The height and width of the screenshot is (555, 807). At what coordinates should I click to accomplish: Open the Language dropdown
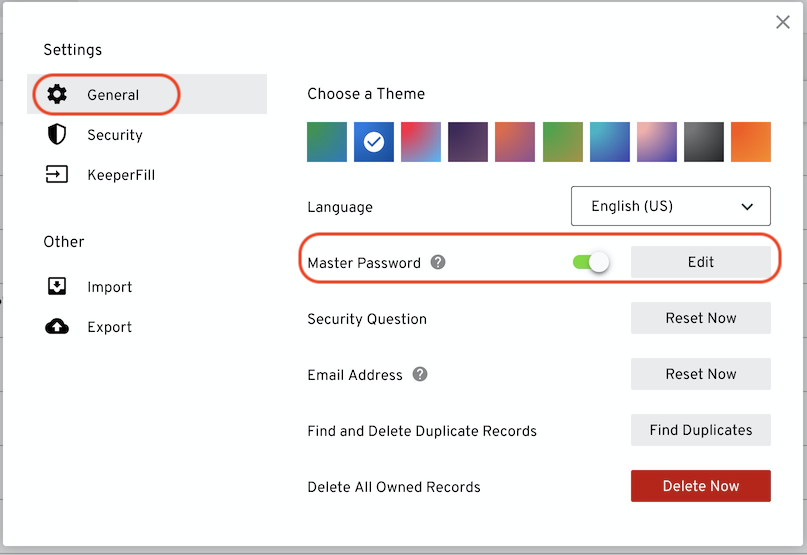(671, 206)
